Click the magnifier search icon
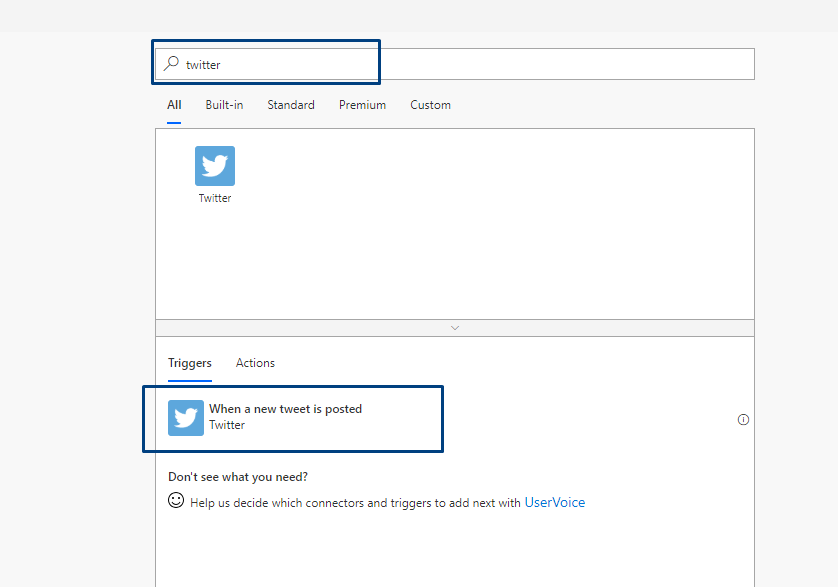This screenshot has width=838, height=587. [x=171, y=64]
